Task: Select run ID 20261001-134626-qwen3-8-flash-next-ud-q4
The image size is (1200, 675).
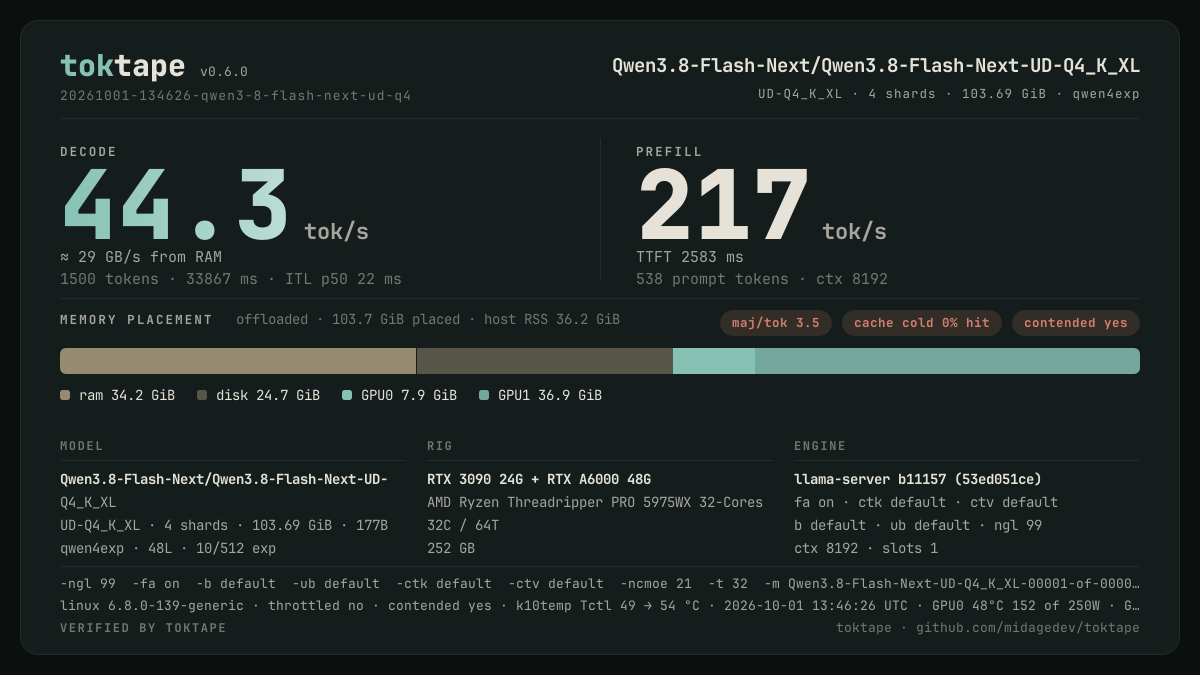Action: [x=235, y=96]
